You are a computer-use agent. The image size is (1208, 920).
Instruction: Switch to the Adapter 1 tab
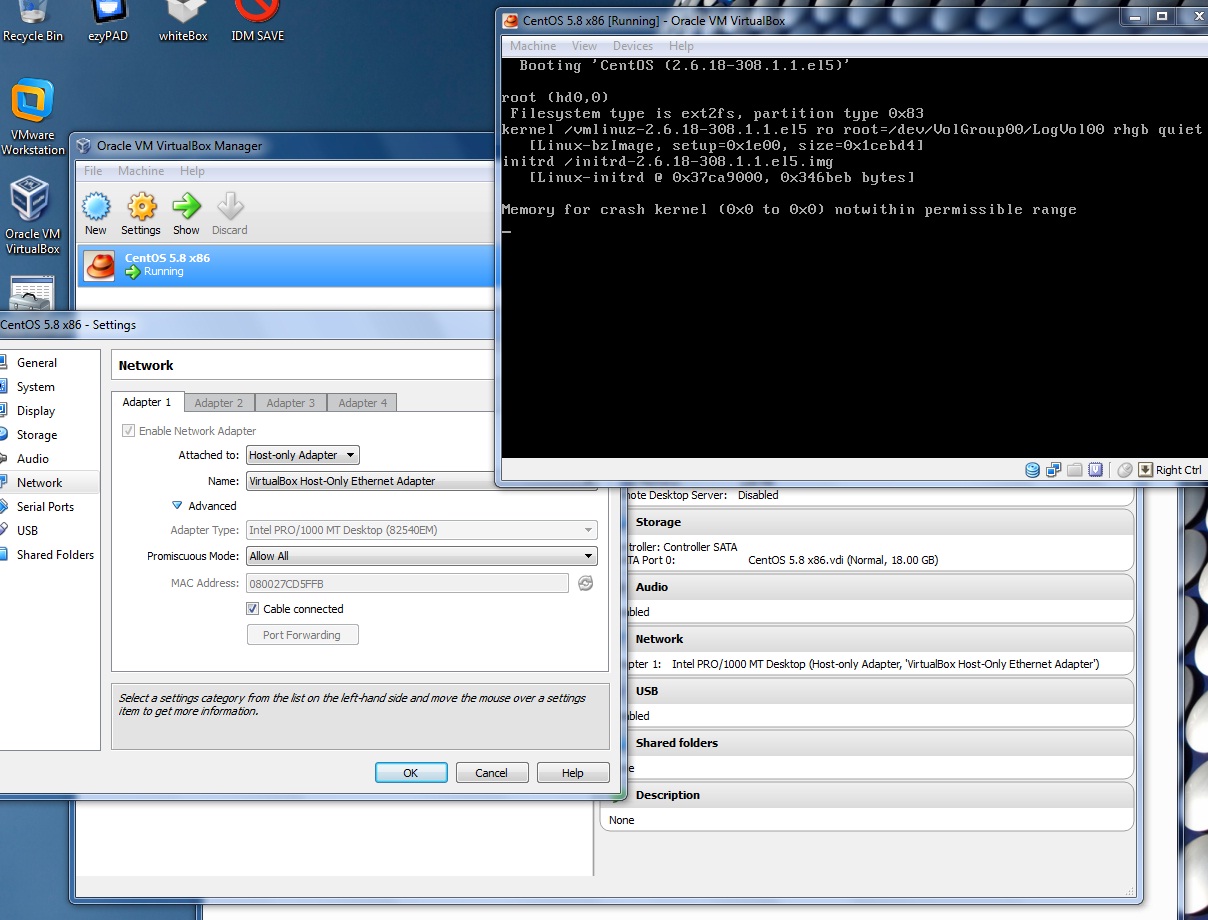pyautogui.click(x=147, y=402)
